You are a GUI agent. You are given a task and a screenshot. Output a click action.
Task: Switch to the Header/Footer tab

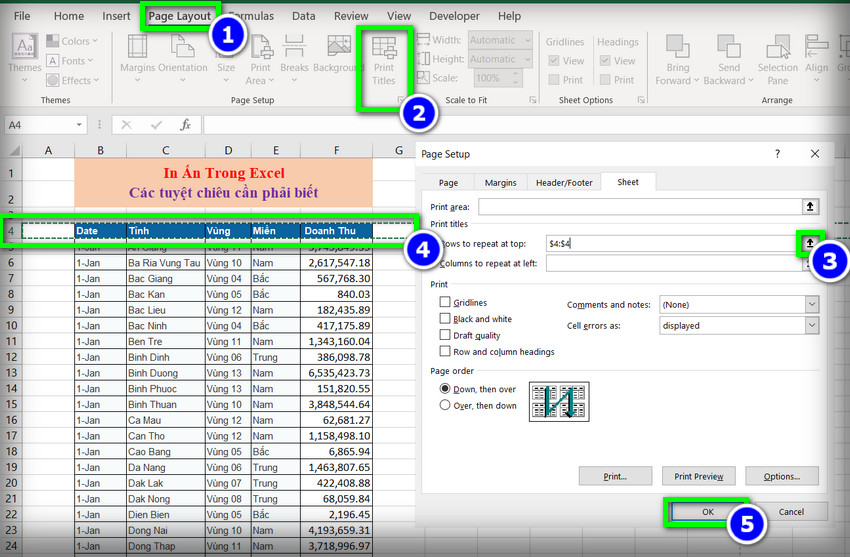click(564, 183)
